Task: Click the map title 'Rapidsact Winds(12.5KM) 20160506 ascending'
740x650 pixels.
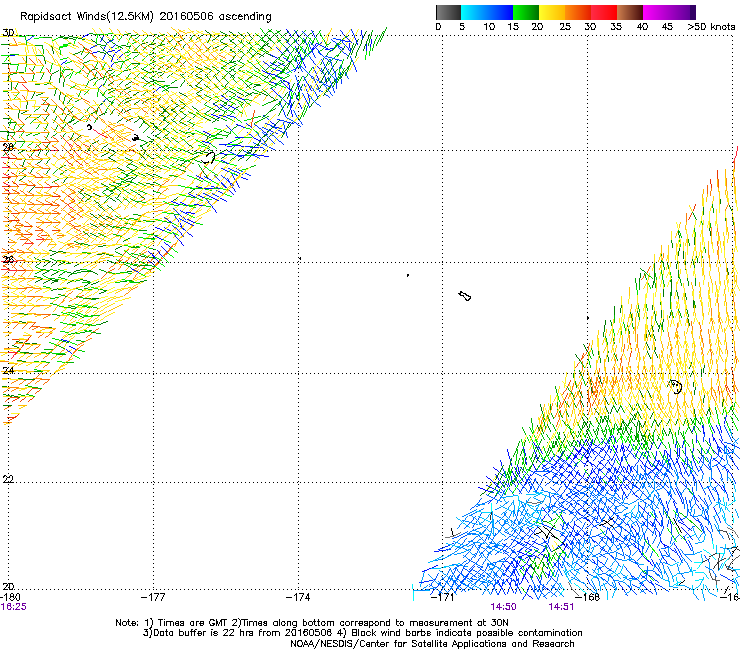Action: pos(146,17)
